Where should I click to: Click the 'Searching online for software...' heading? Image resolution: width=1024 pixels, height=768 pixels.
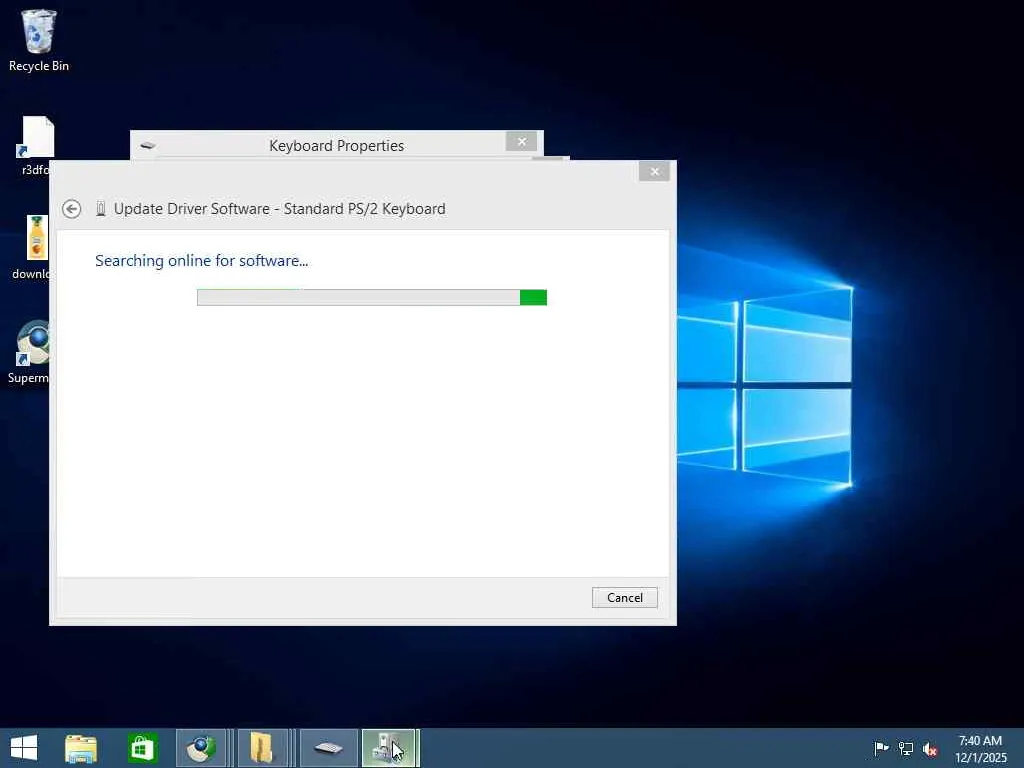click(202, 261)
